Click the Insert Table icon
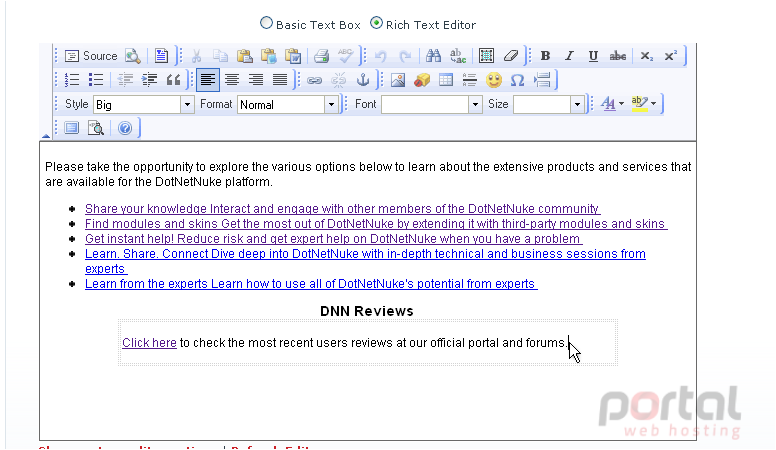 coord(446,80)
